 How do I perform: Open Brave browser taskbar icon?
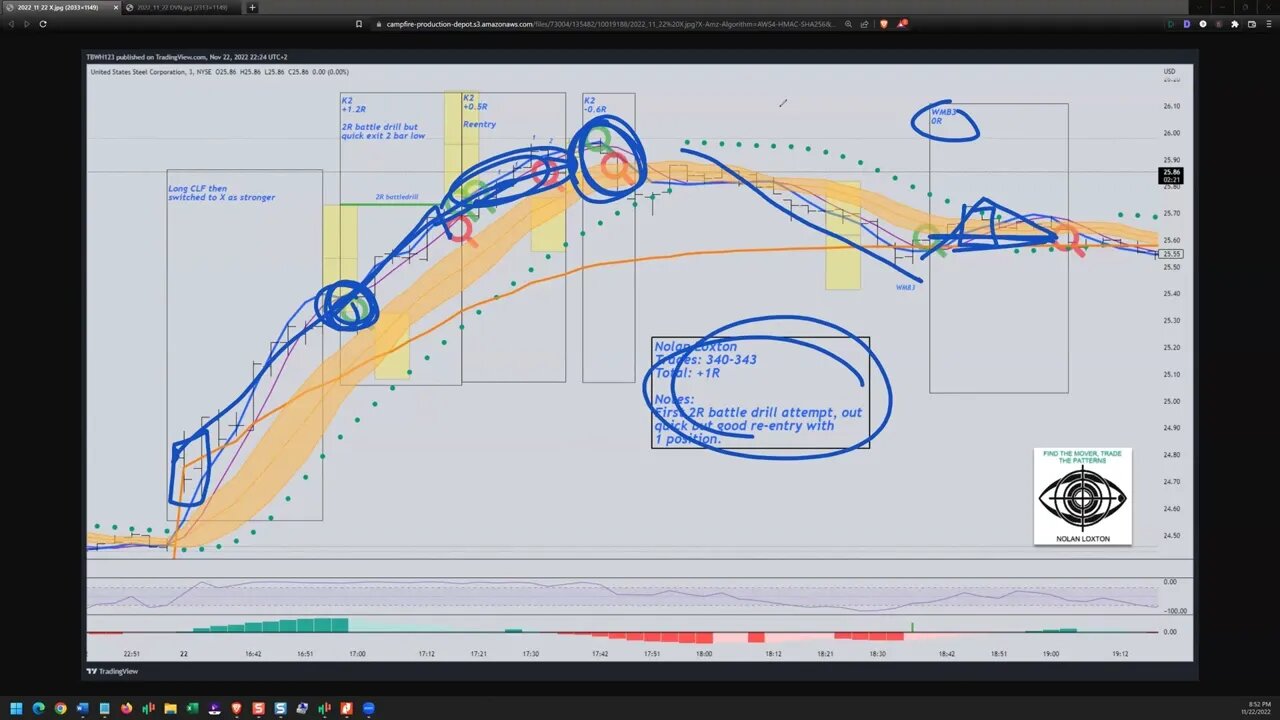(x=236, y=708)
